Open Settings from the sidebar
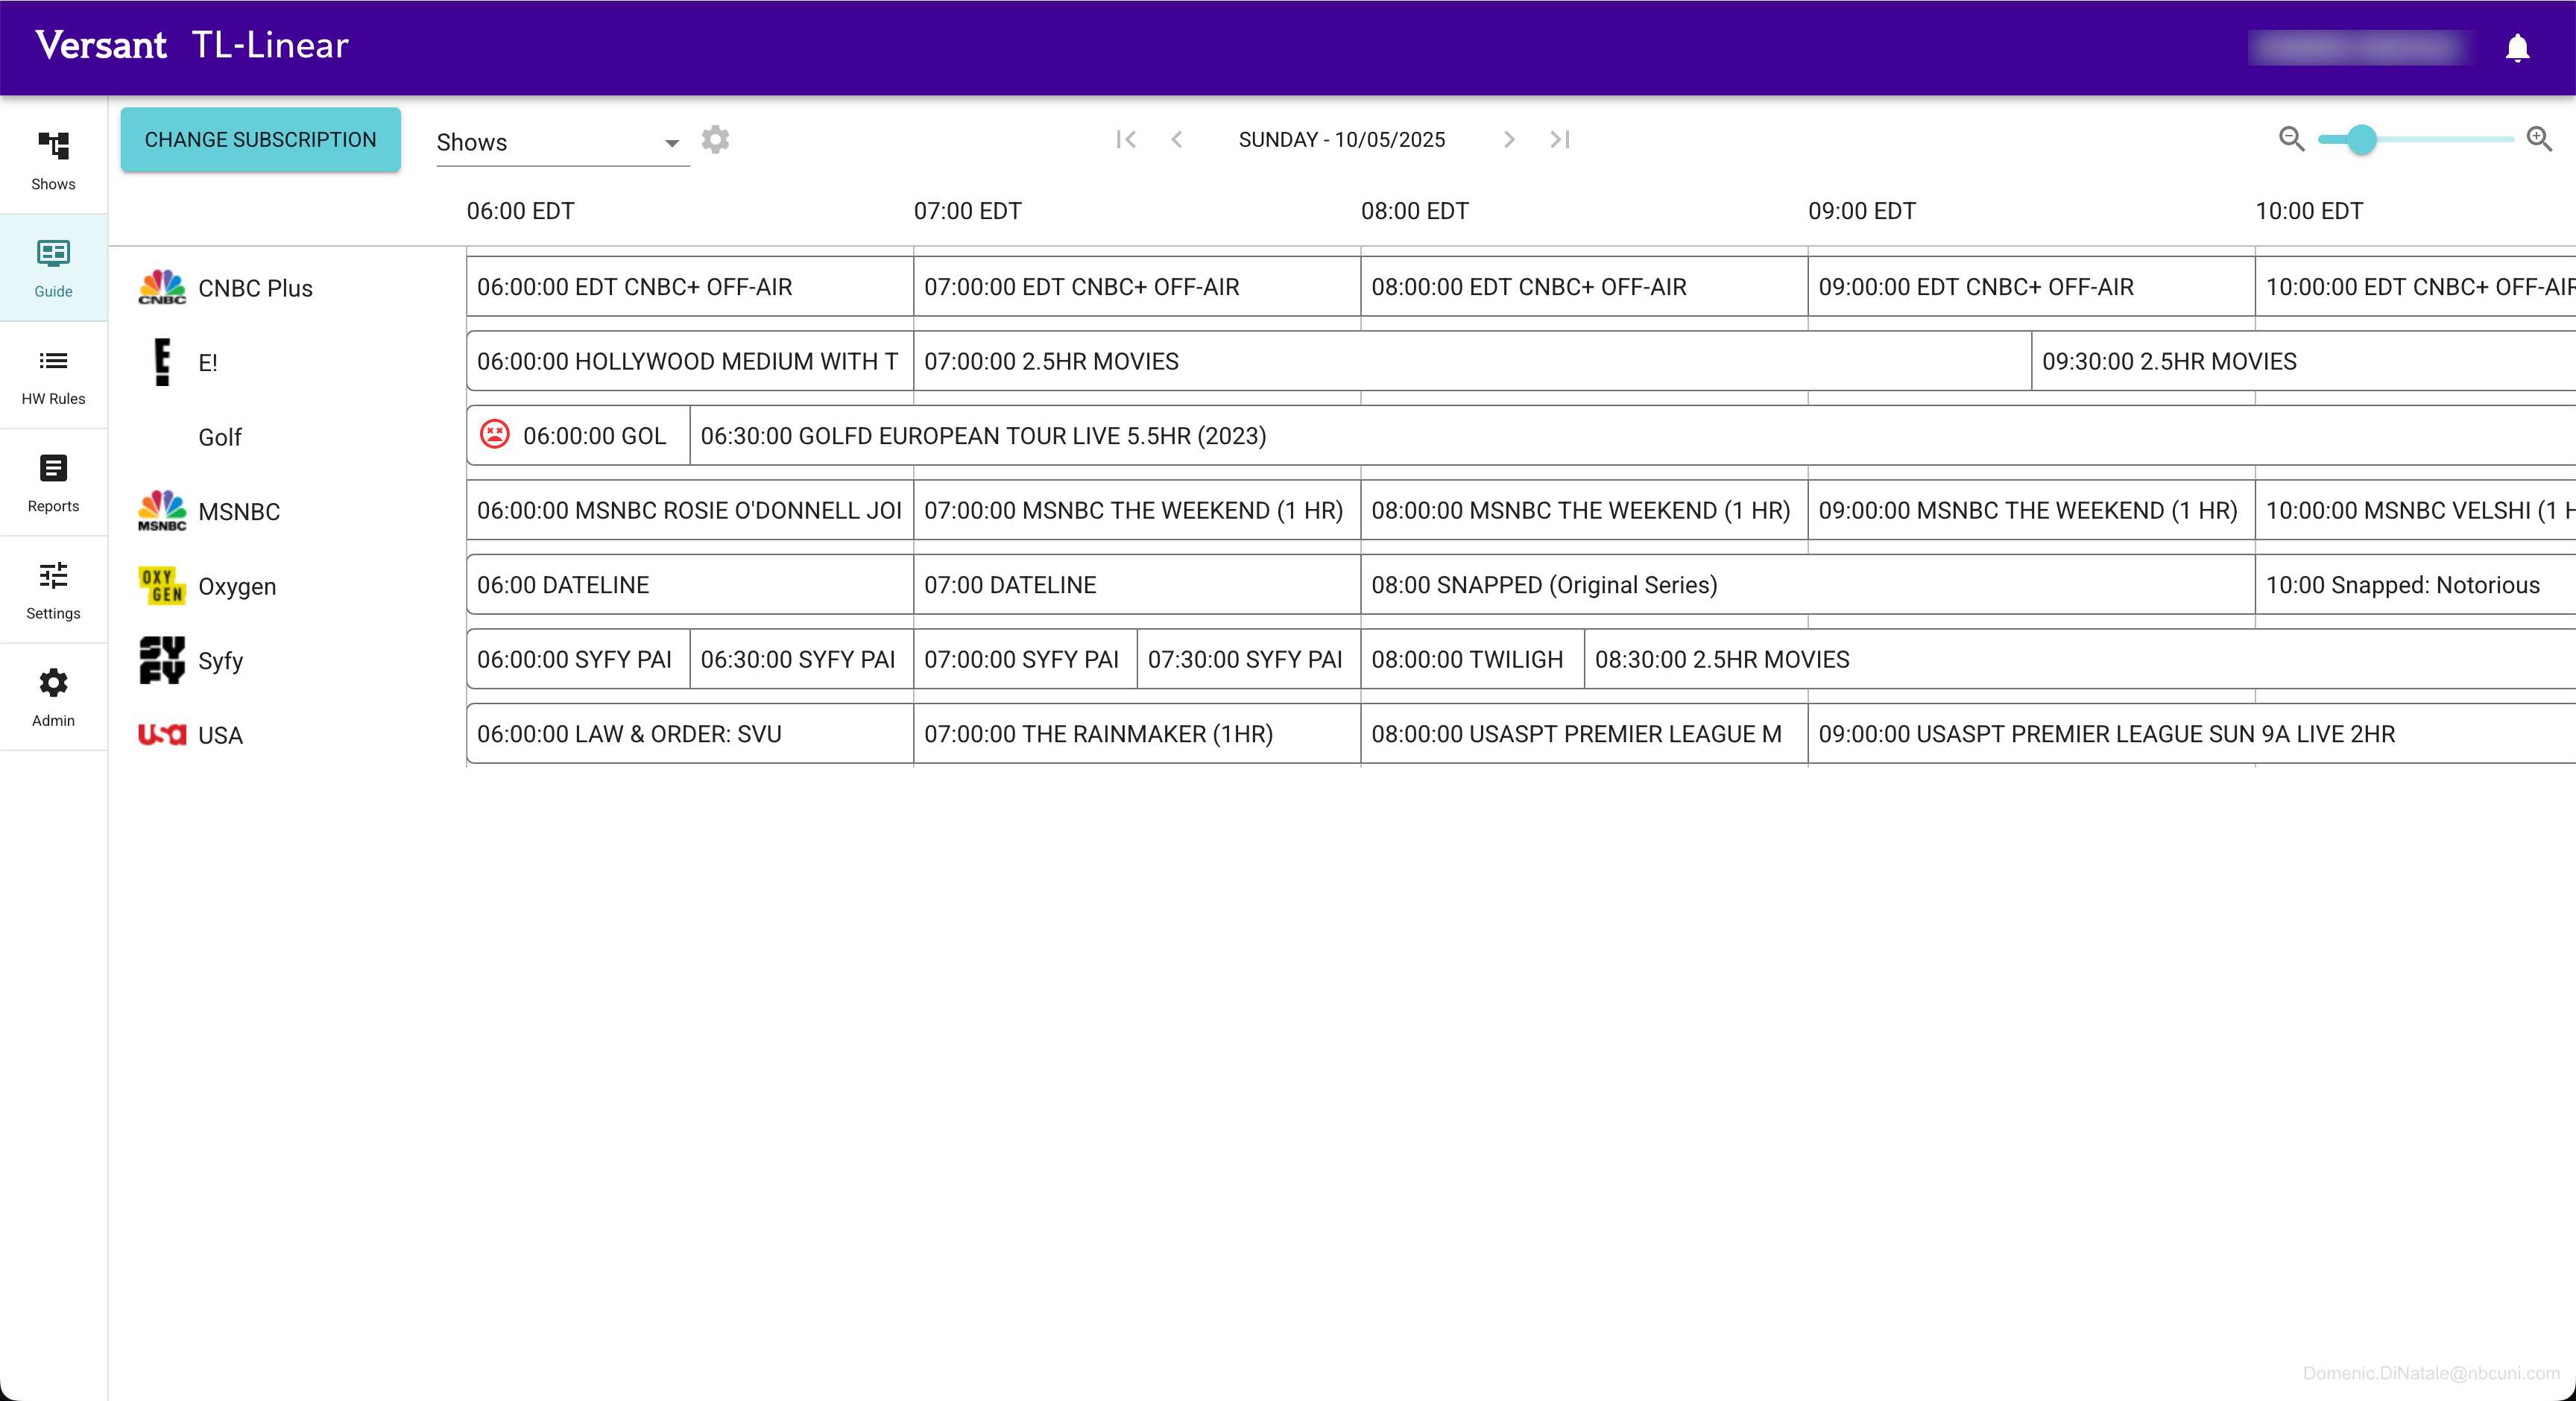Image resolution: width=2576 pixels, height=1401 pixels. [52, 590]
